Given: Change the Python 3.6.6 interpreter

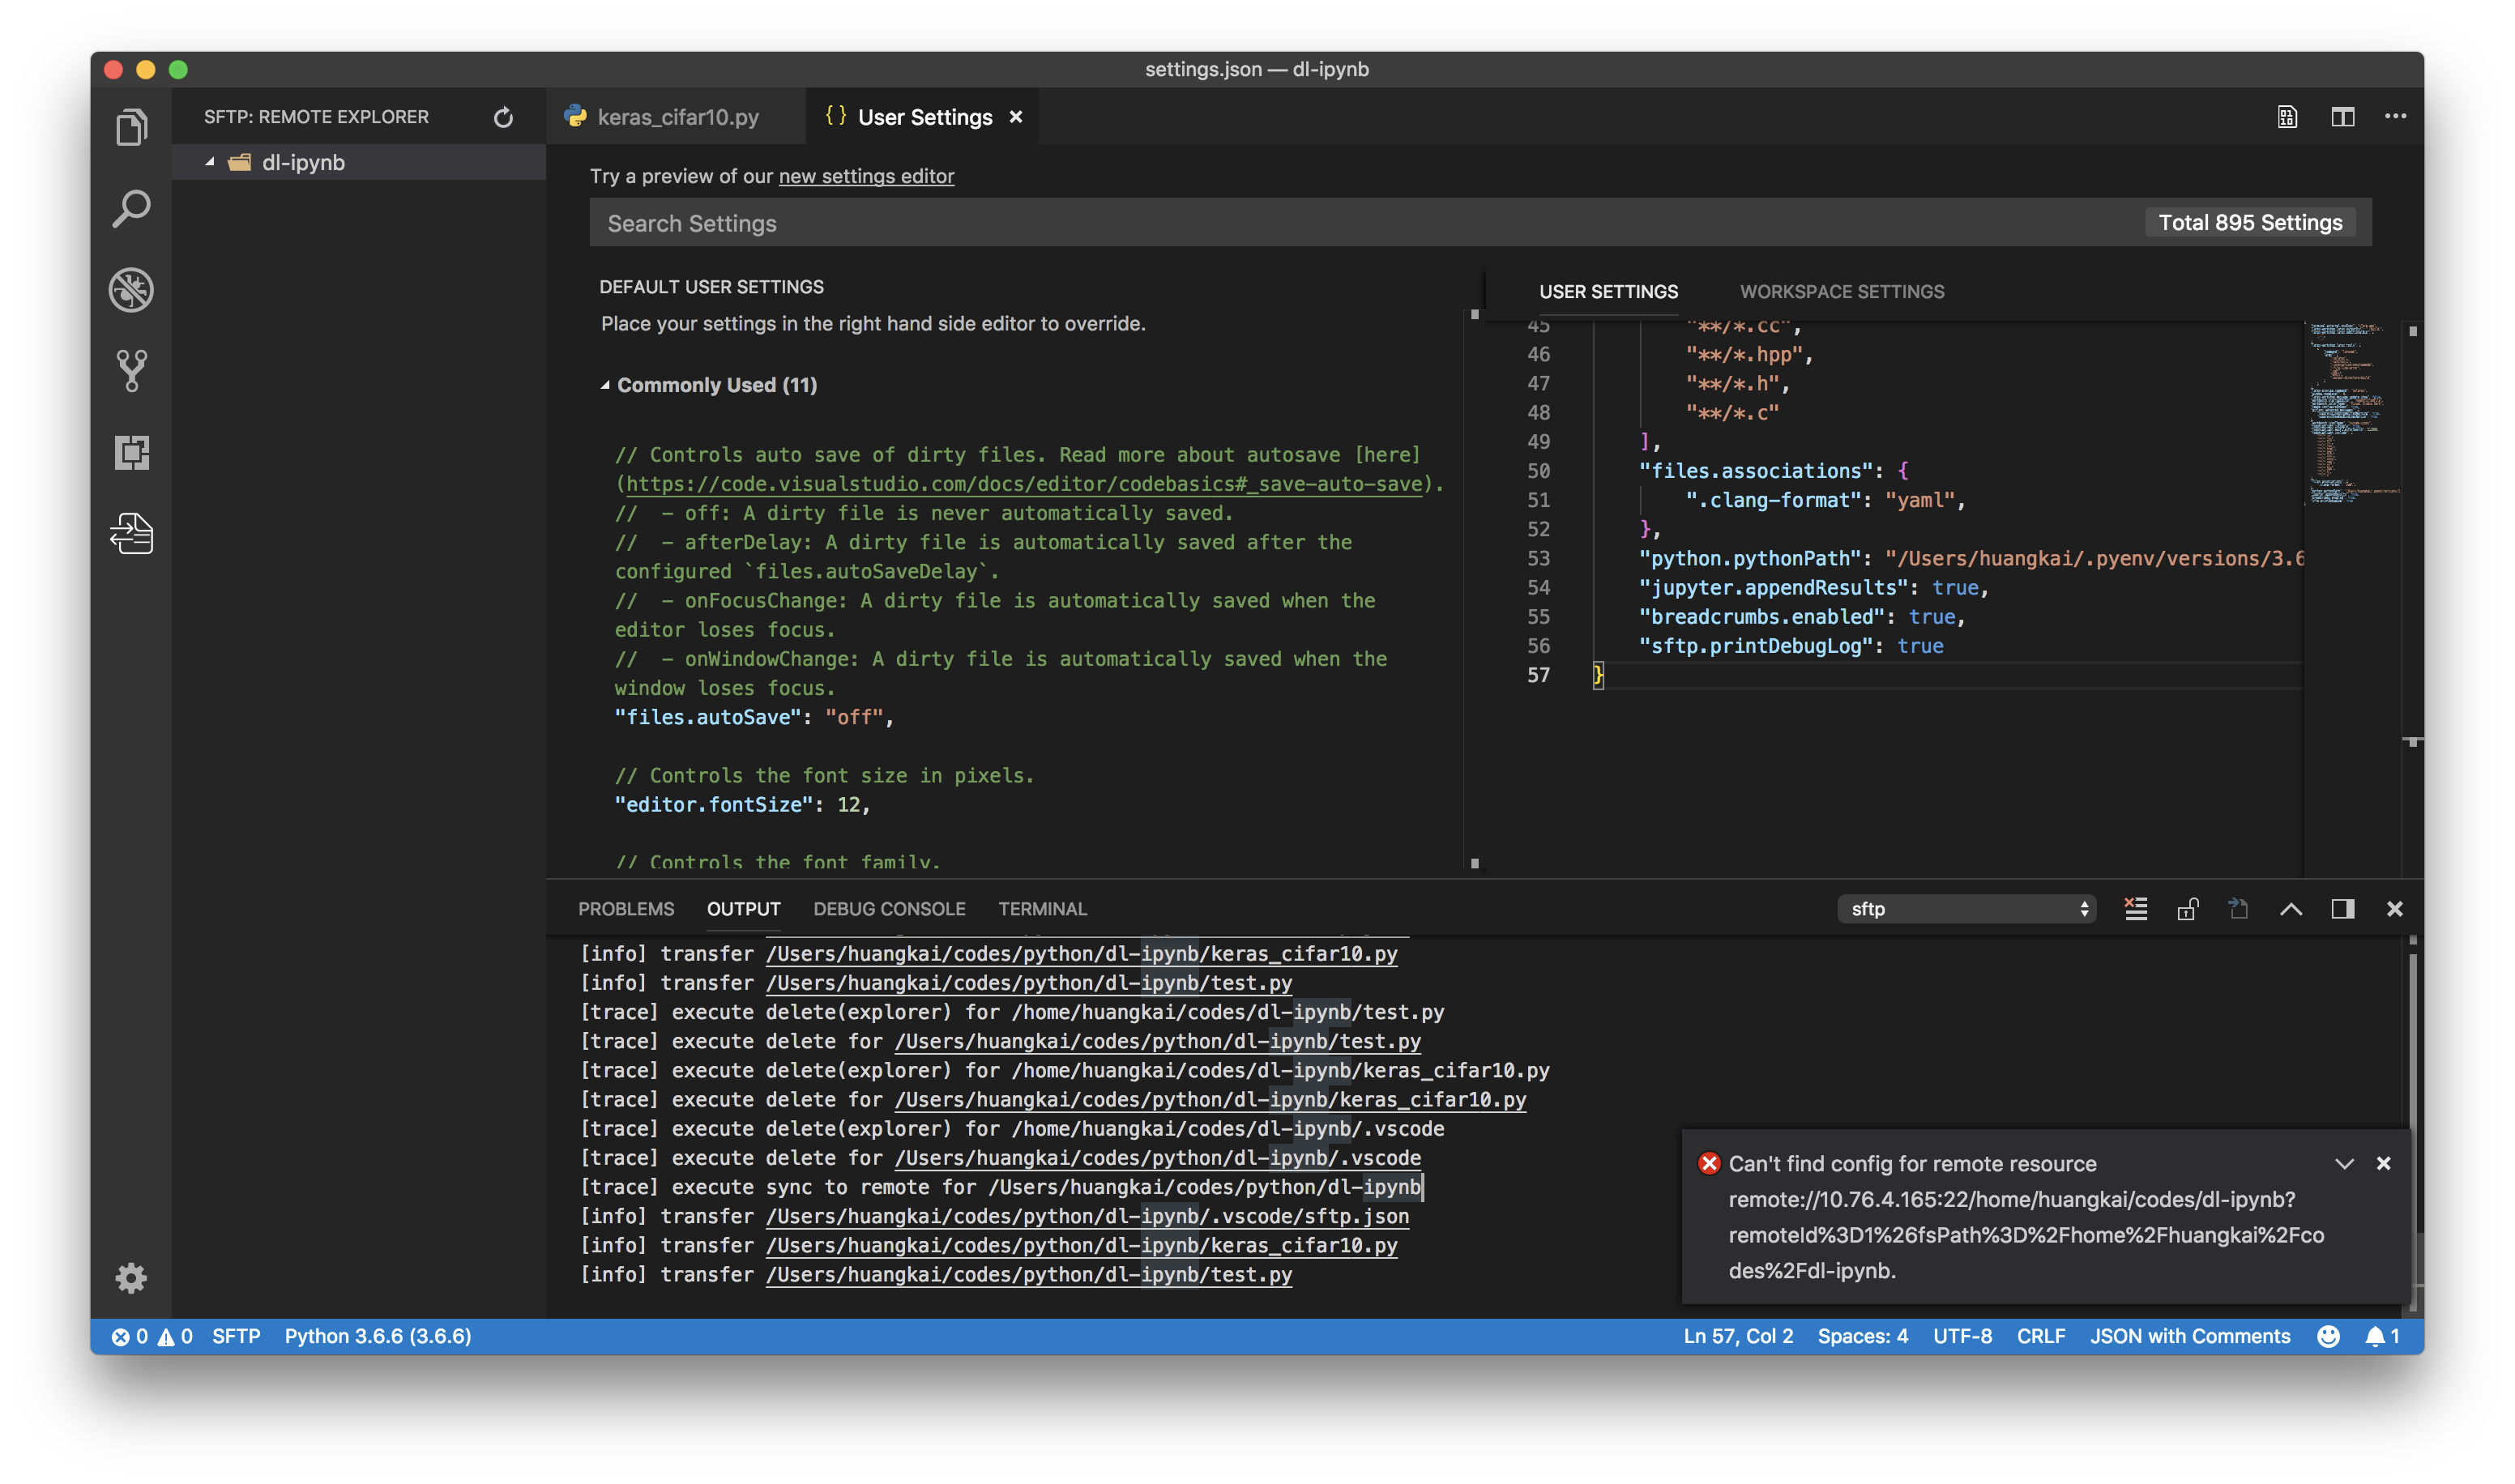Looking at the screenshot, I should point(378,1337).
